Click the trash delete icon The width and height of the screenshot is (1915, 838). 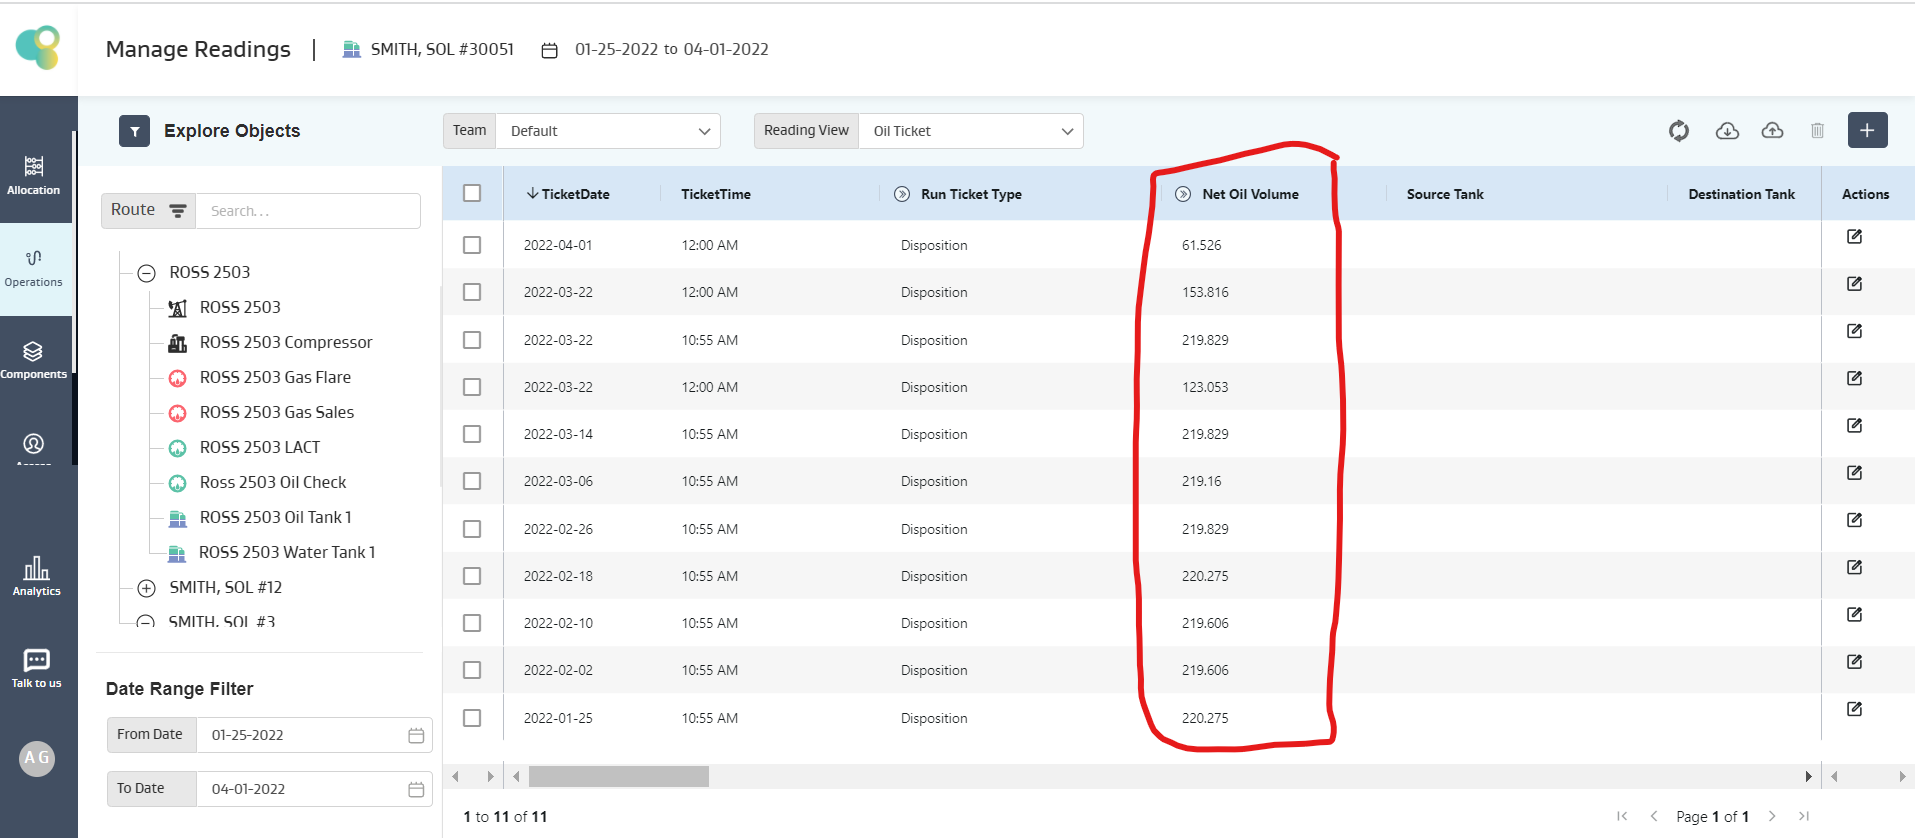click(x=1817, y=131)
